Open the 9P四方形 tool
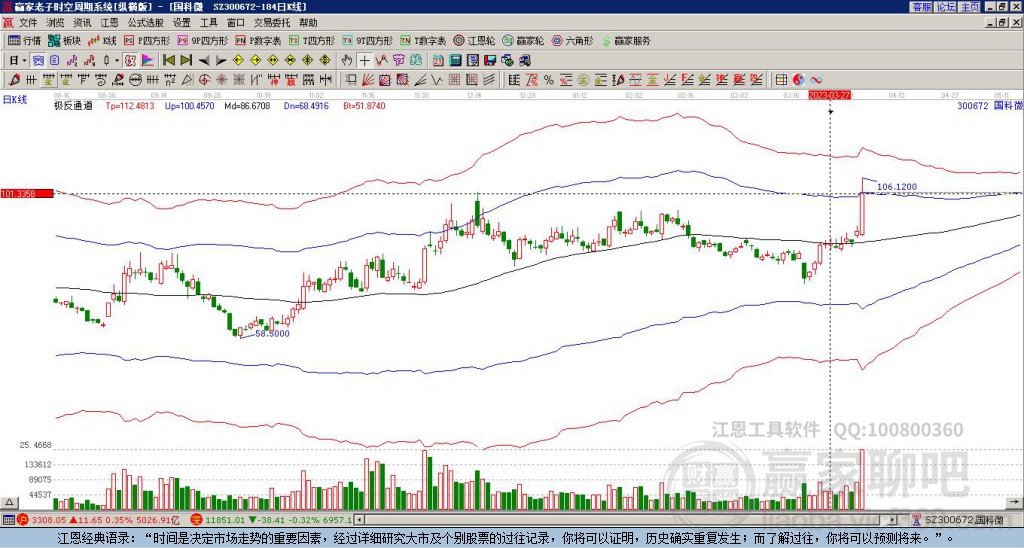The width and height of the screenshot is (1024, 548). tap(203, 40)
